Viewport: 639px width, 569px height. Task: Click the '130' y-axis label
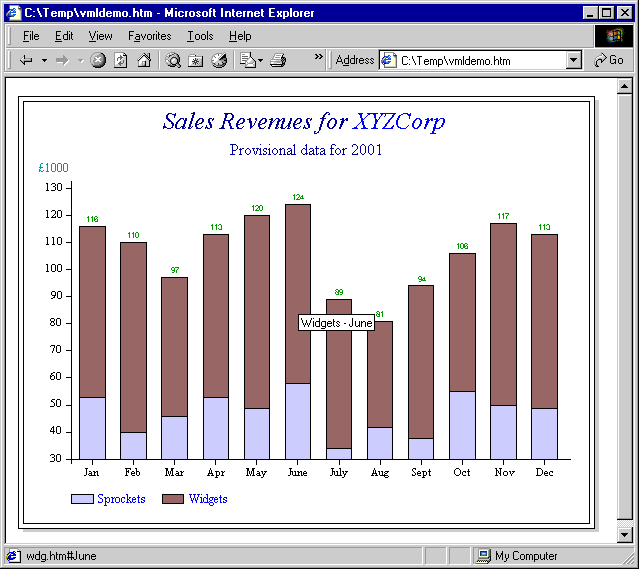coord(53,187)
